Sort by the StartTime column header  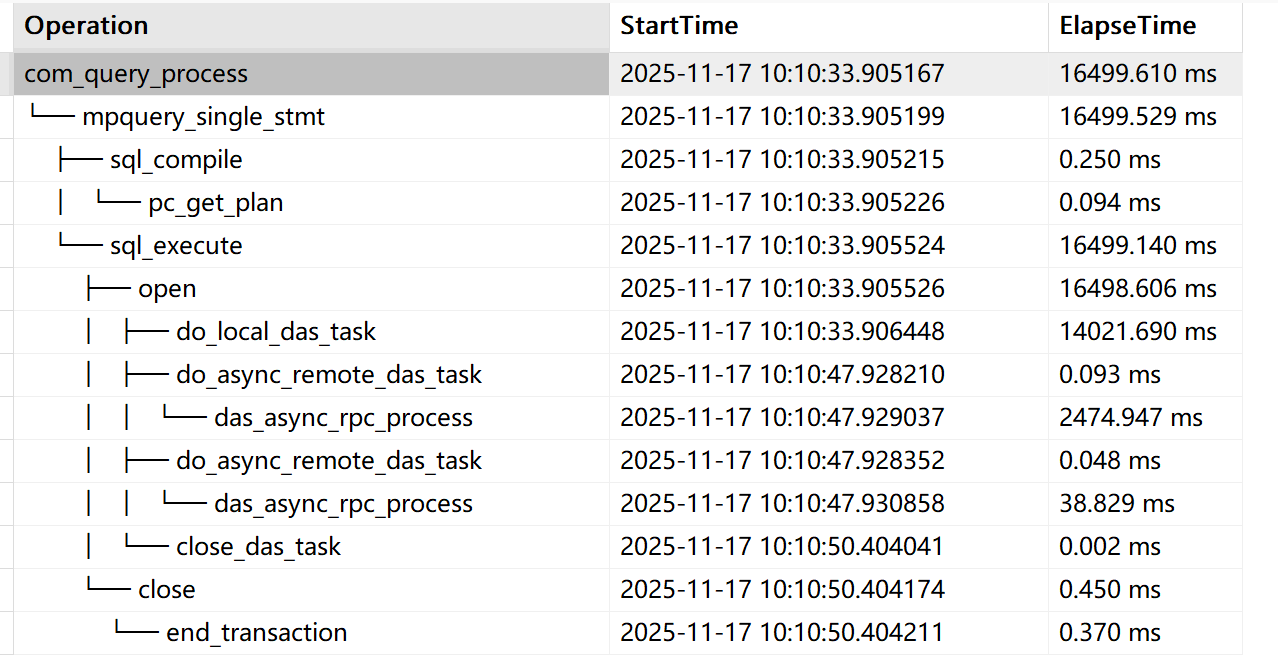679,26
